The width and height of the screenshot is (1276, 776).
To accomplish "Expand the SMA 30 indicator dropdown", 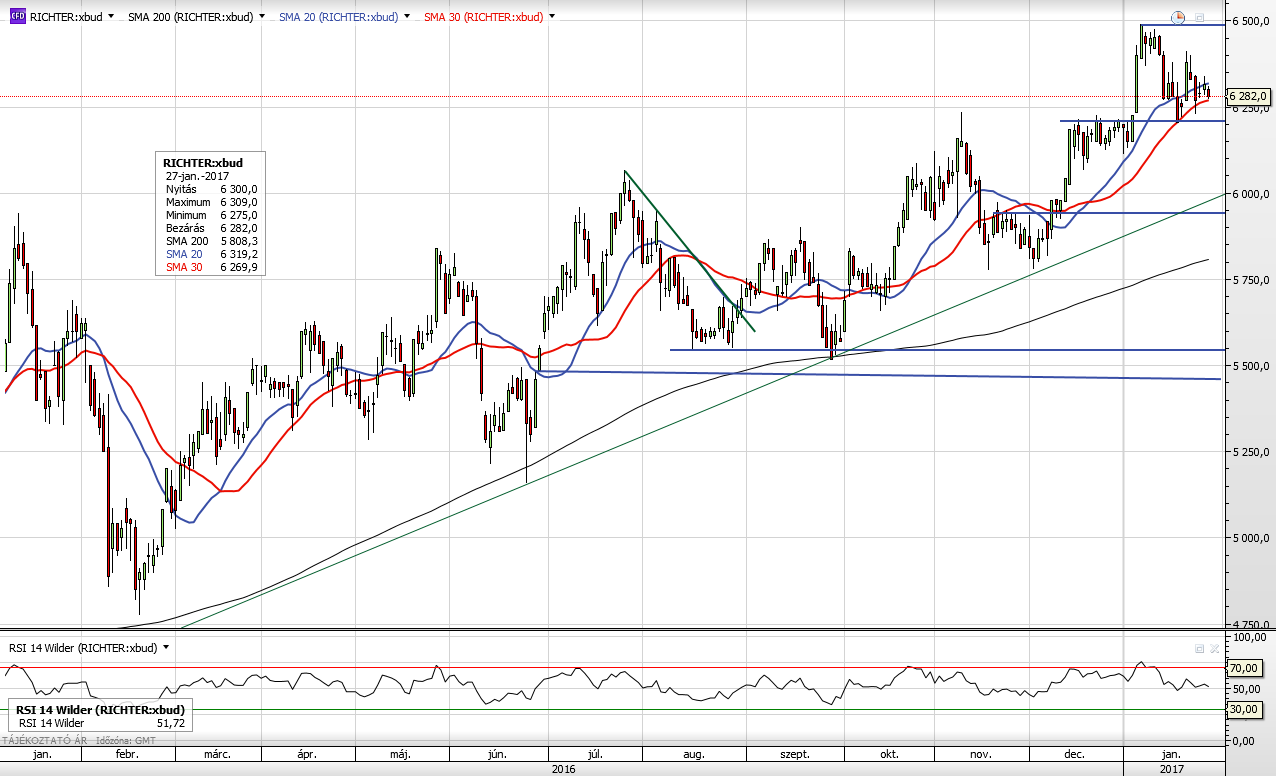I will [x=553, y=18].
